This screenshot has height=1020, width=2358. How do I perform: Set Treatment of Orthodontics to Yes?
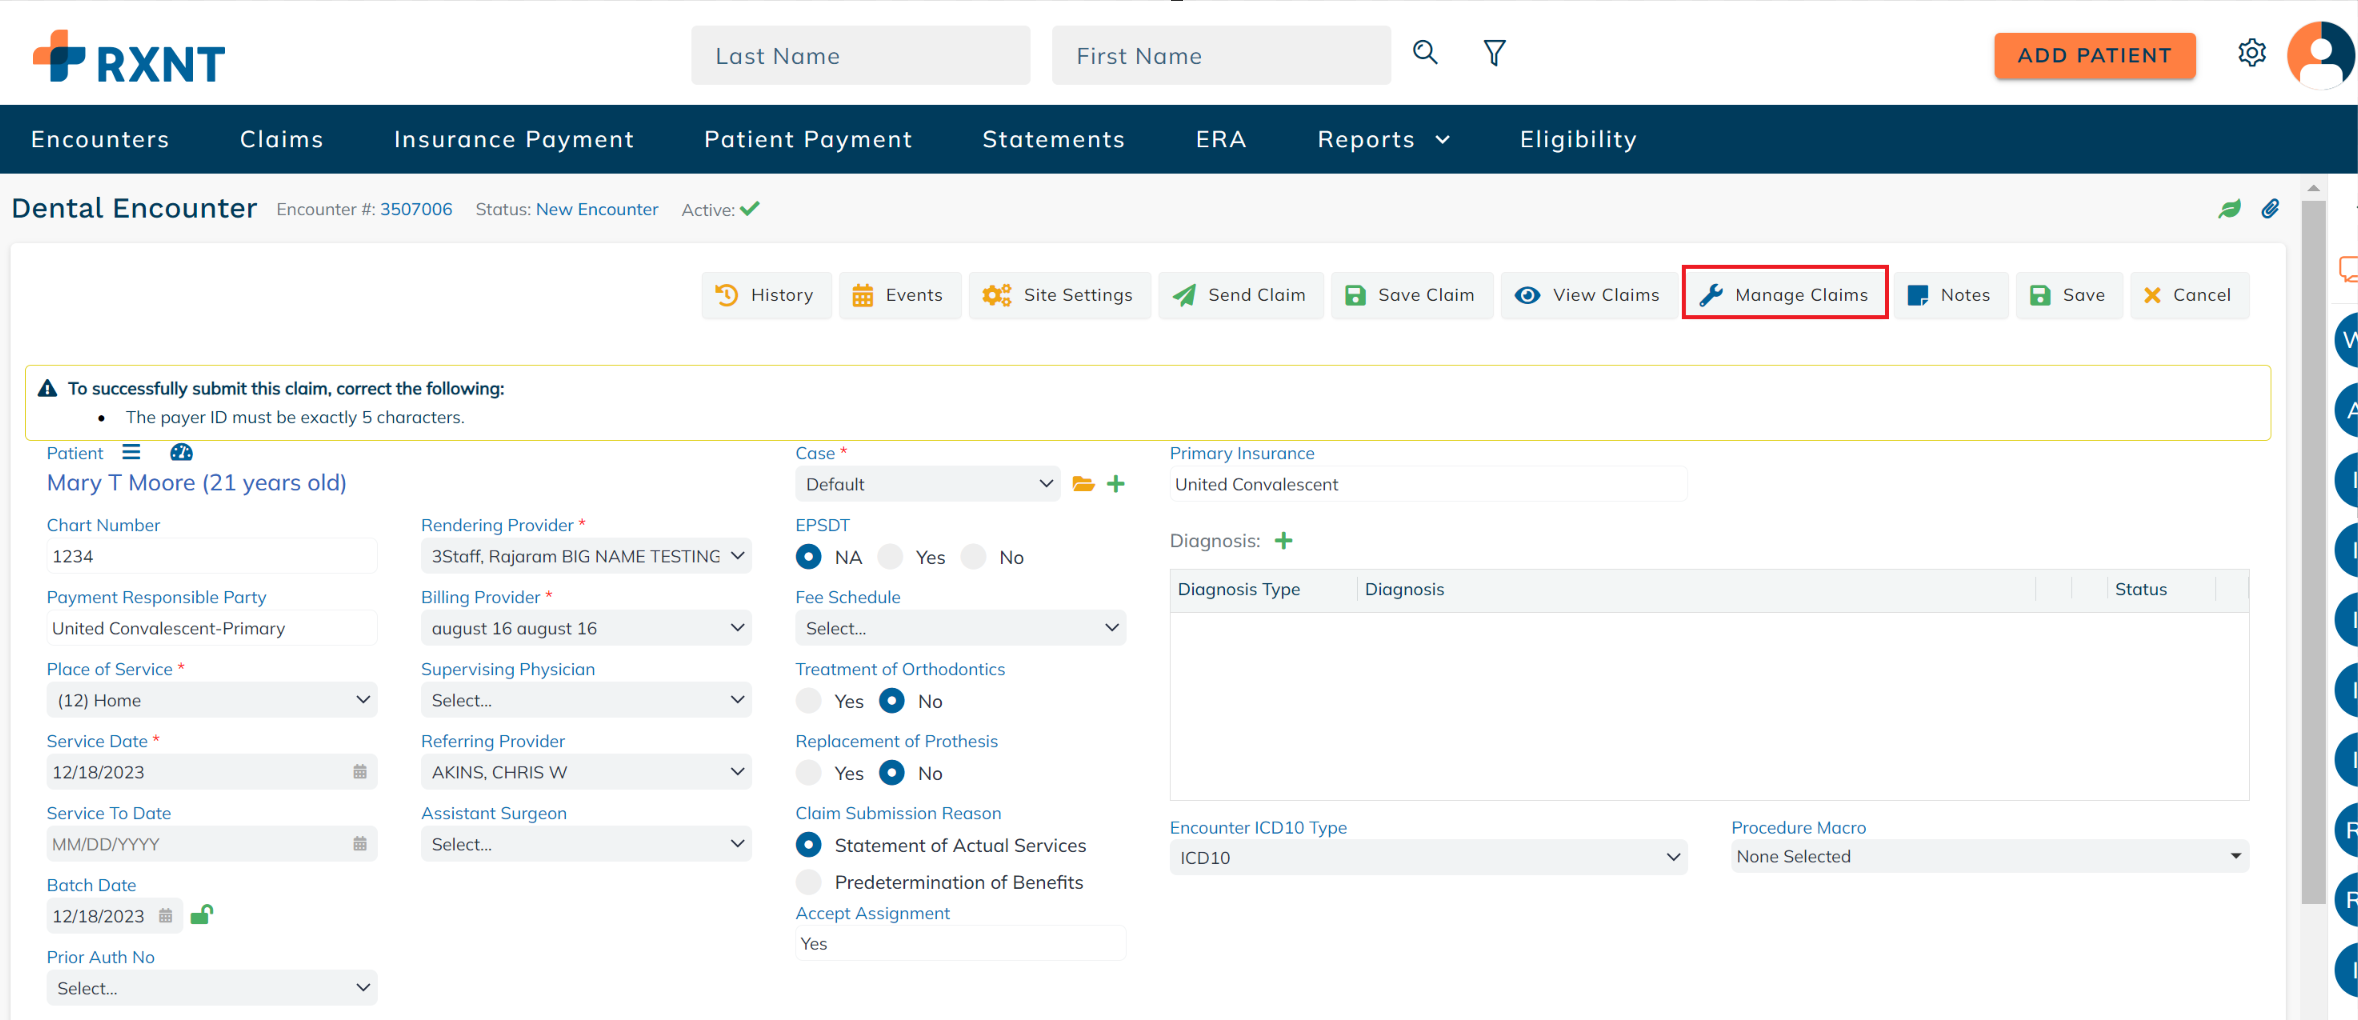pos(808,701)
